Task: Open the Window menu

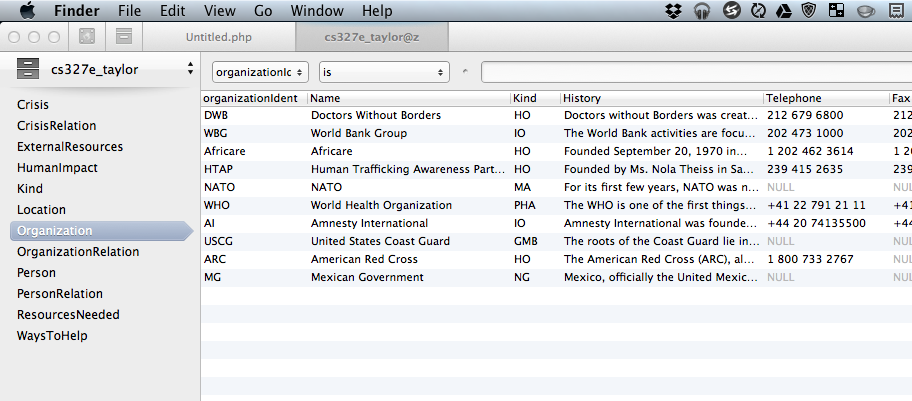Action: click(317, 10)
